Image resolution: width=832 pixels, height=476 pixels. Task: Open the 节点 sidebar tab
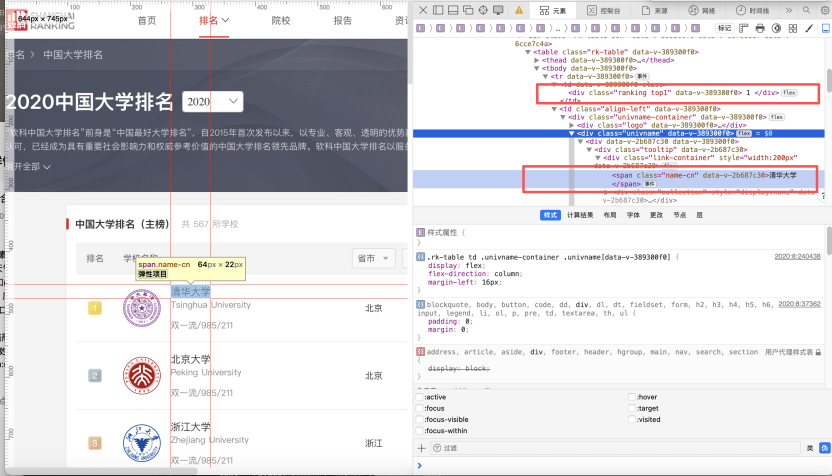pyautogui.click(x=680, y=215)
